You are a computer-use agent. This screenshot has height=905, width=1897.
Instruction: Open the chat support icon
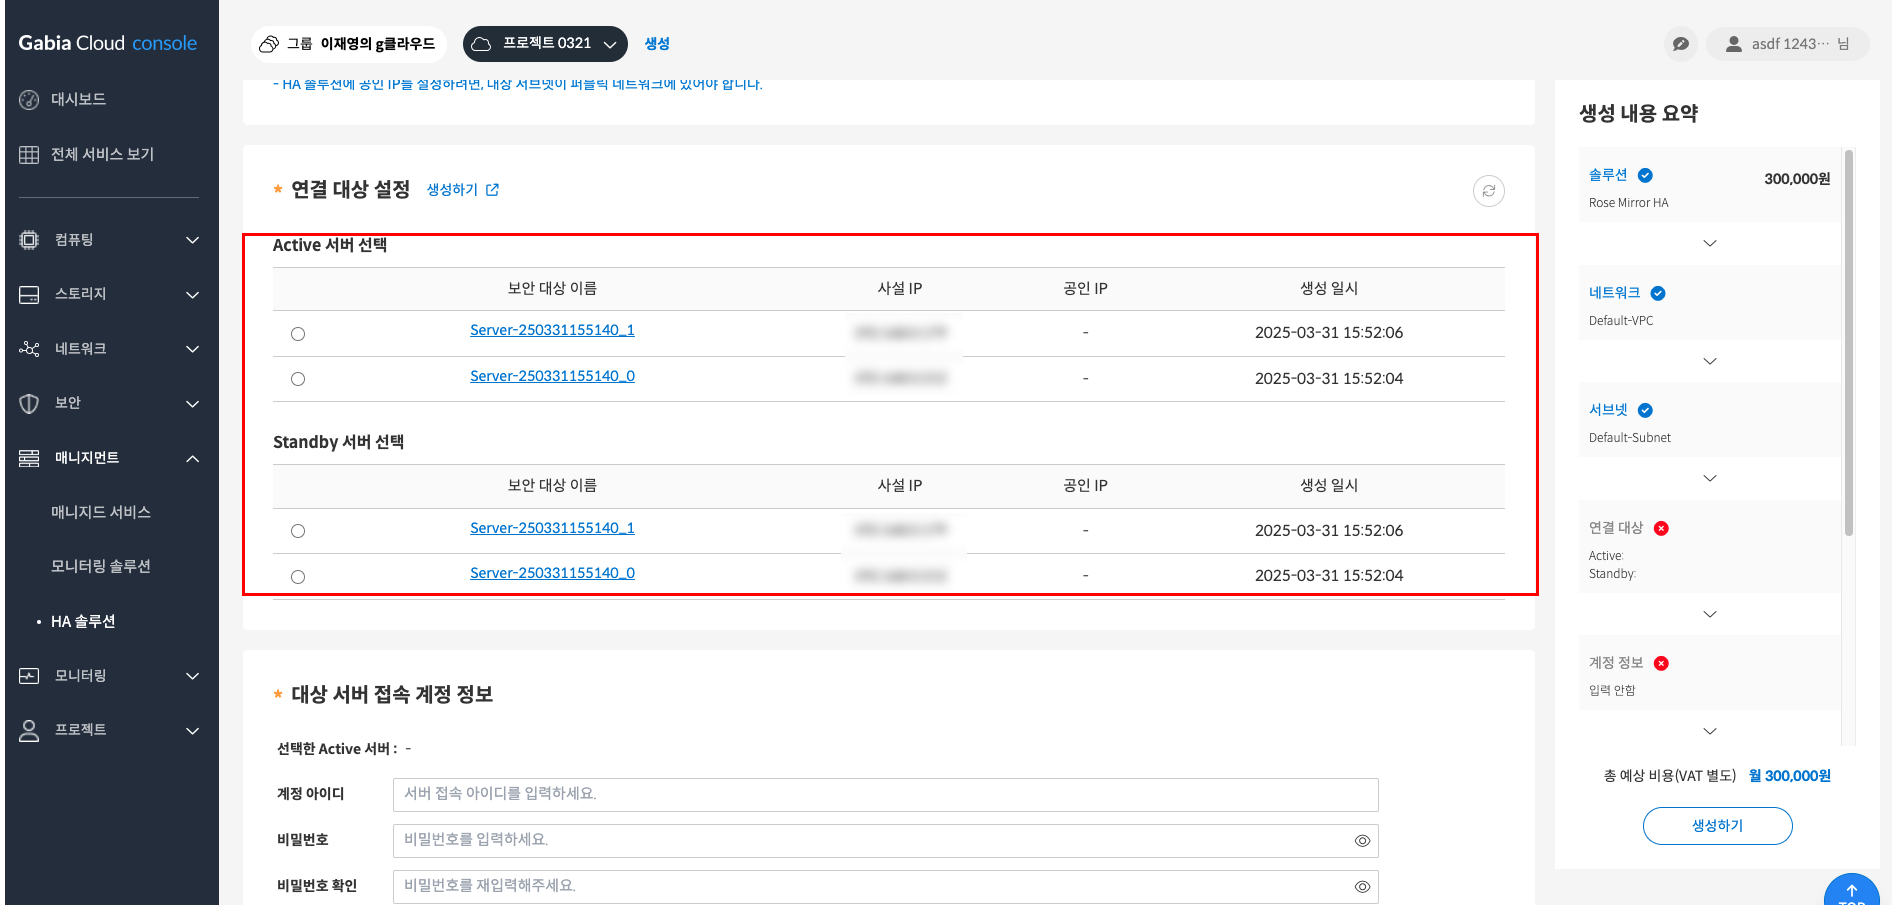coord(1681,44)
